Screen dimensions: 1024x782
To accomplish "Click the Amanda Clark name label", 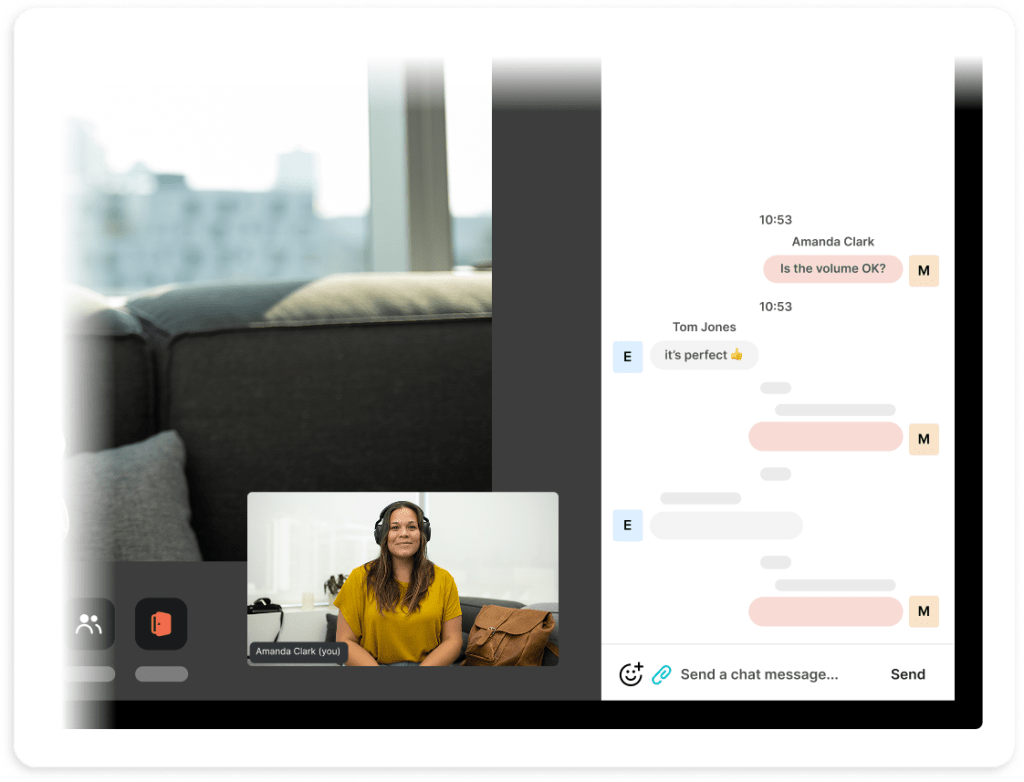I will coord(833,241).
